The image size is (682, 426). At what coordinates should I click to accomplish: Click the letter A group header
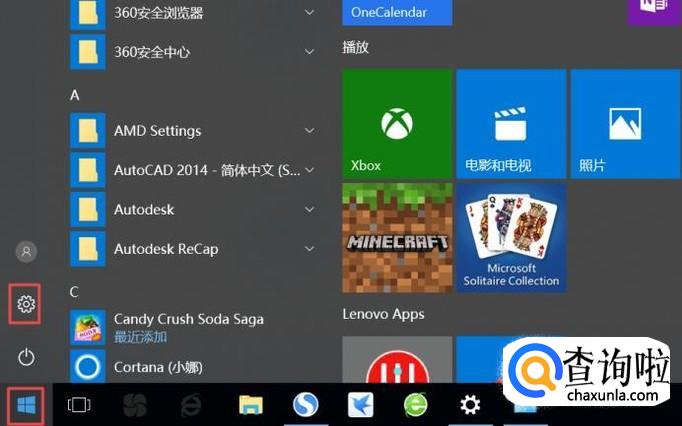tap(75, 95)
